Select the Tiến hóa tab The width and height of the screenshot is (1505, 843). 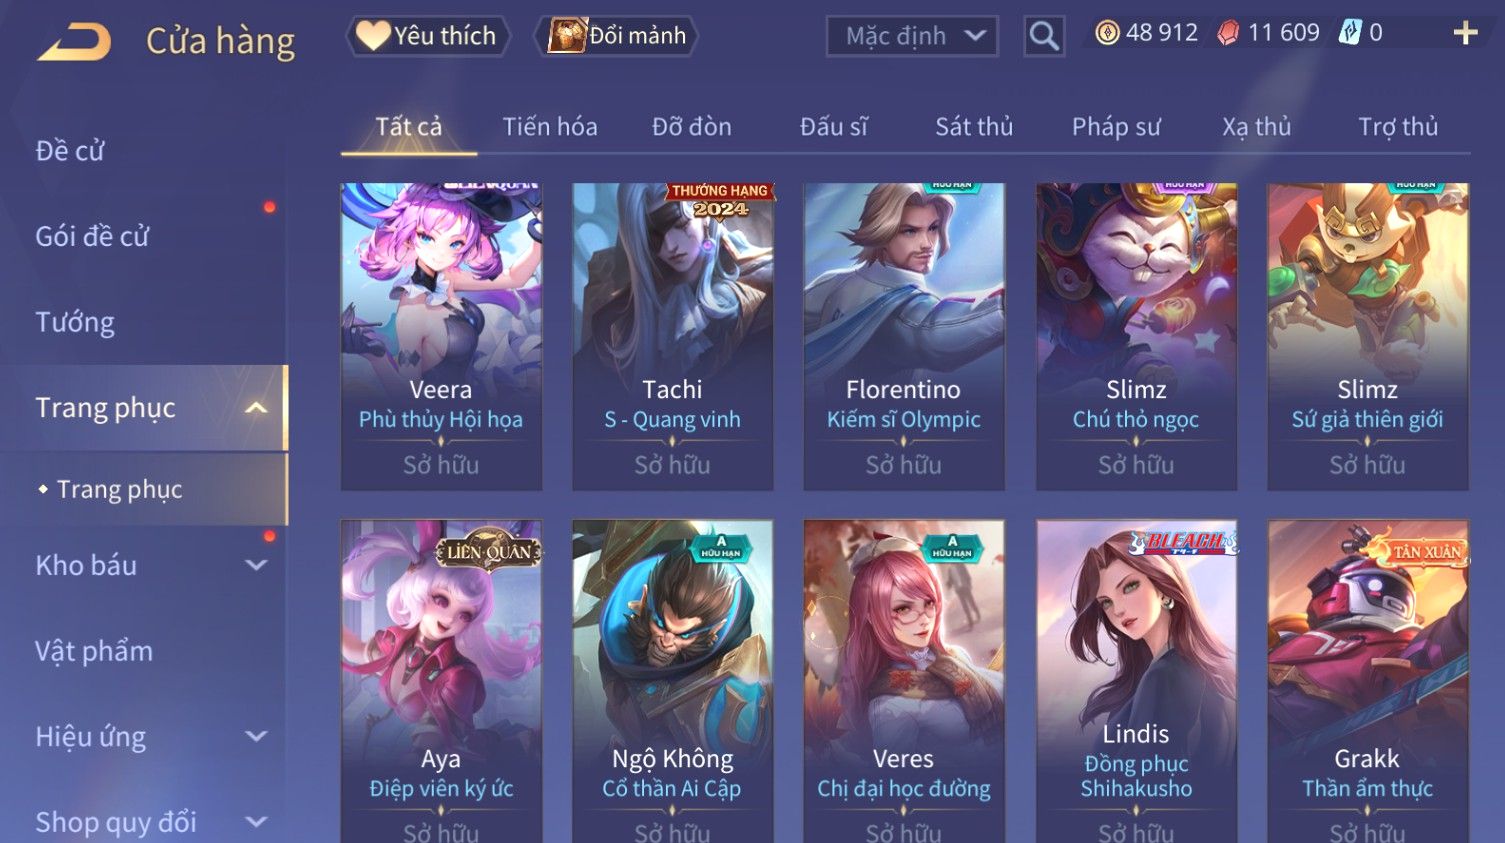click(550, 127)
